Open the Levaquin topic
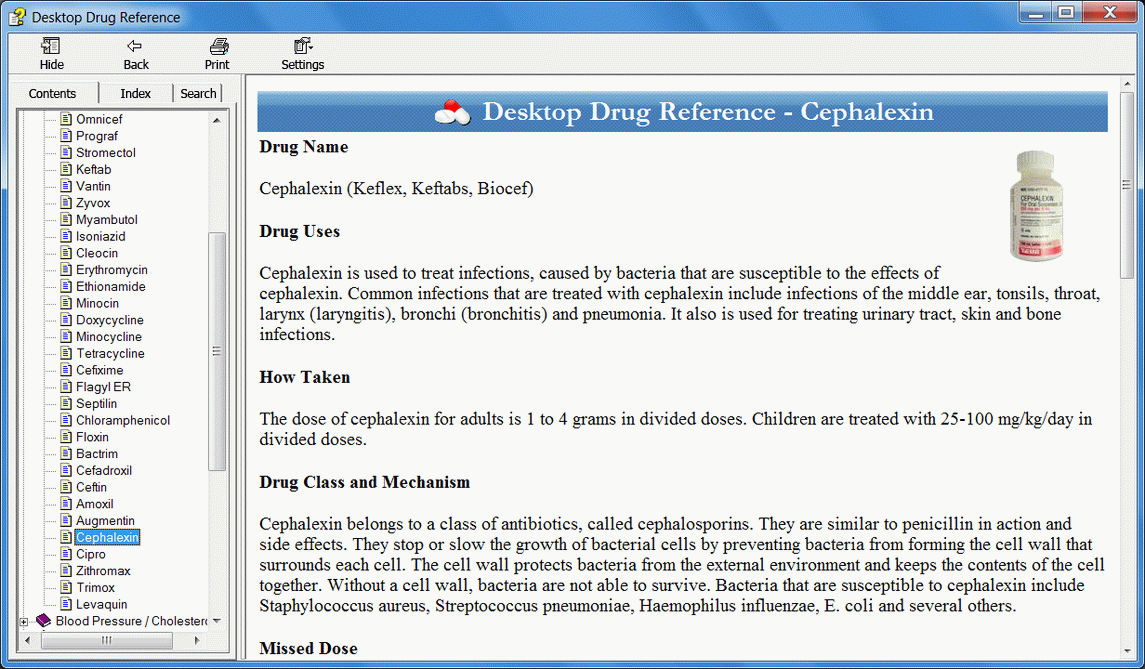The width and height of the screenshot is (1145, 669). (x=102, y=604)
